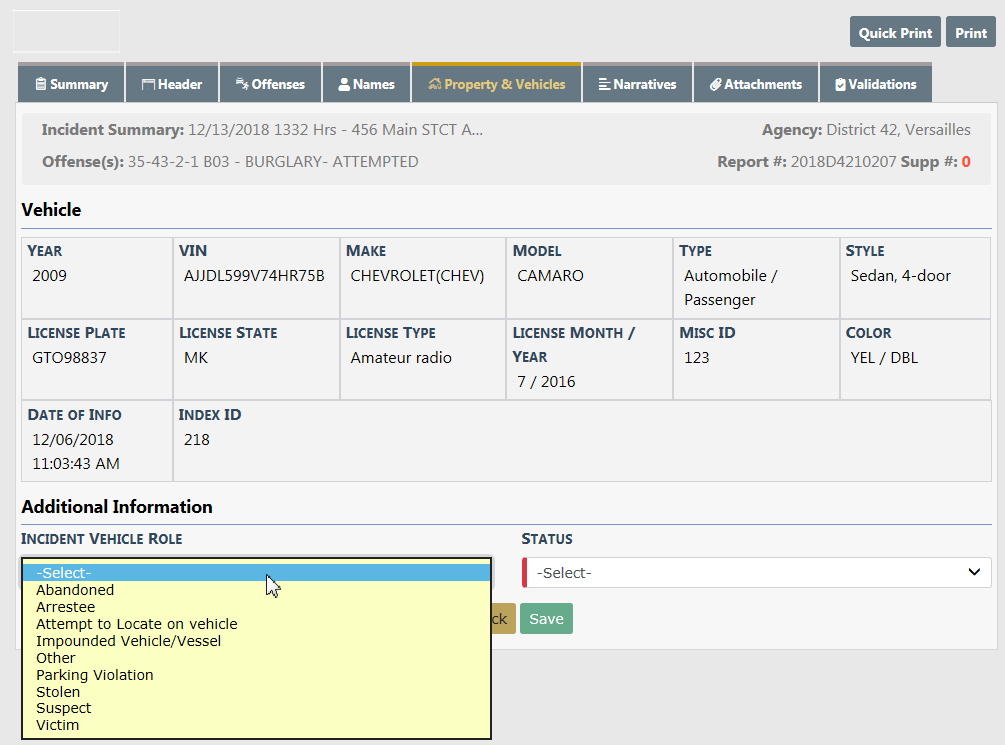Screen dimensions: 1005x745
Task: Click the Property & Vehicles car icon
Action: pos(435,85)
